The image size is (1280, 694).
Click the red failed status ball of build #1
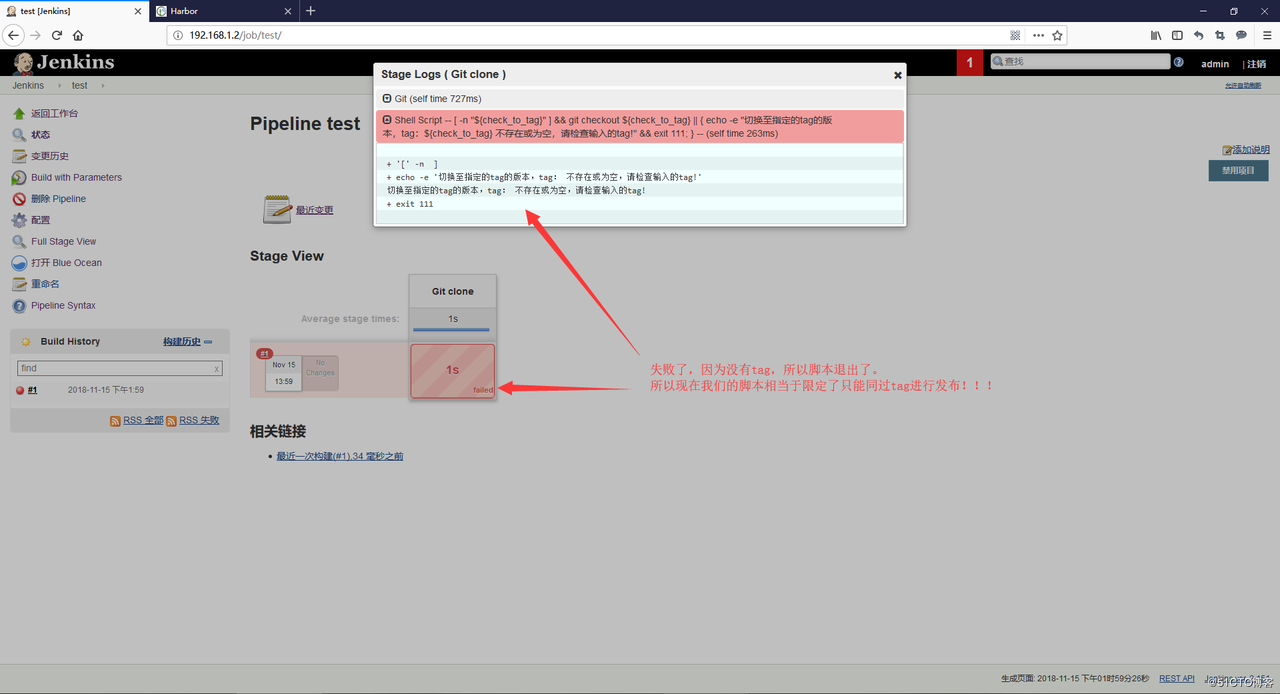(20, 391)
